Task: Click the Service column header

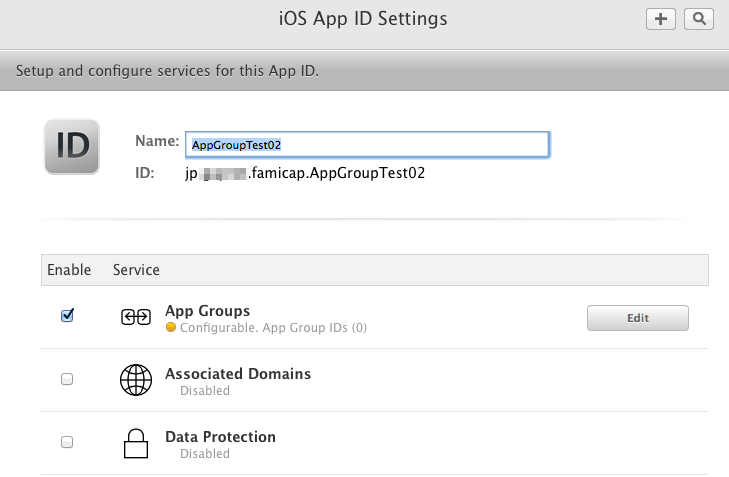Action: [136, 270]
